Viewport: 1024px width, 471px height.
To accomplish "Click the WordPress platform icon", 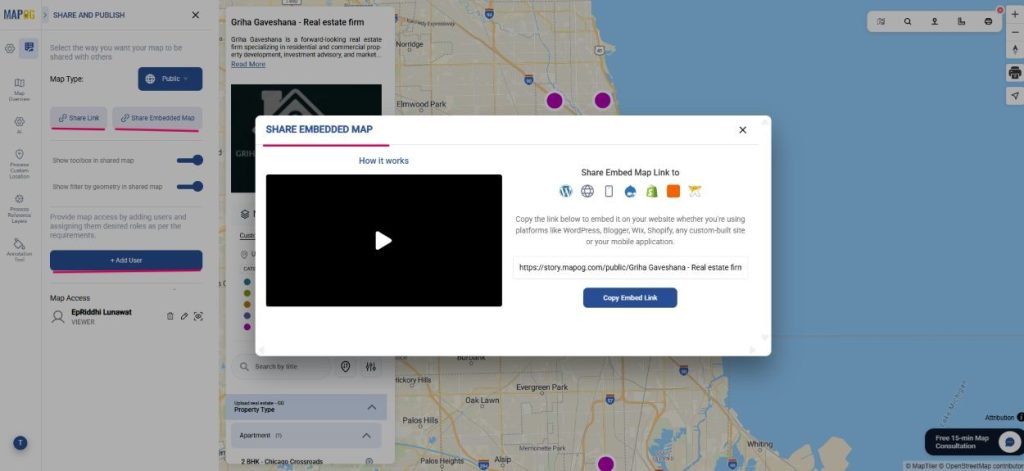I will coord(566,191).
